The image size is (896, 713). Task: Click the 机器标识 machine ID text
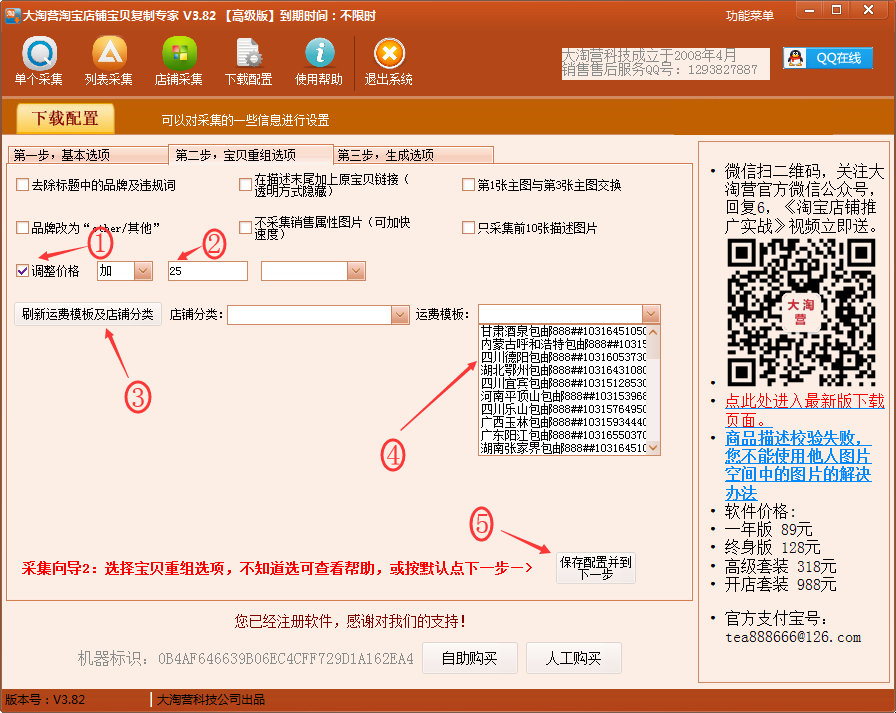click(x=245, y=659)
